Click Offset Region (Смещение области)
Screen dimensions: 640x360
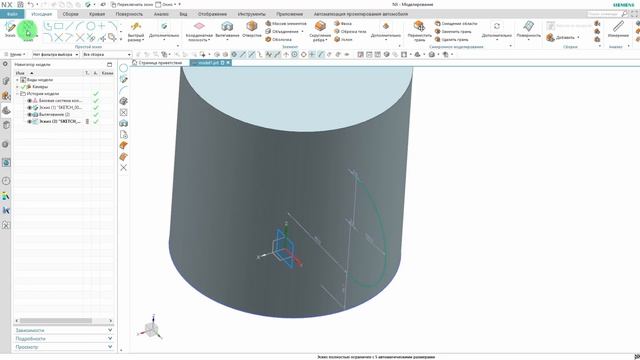coord(456,23)
